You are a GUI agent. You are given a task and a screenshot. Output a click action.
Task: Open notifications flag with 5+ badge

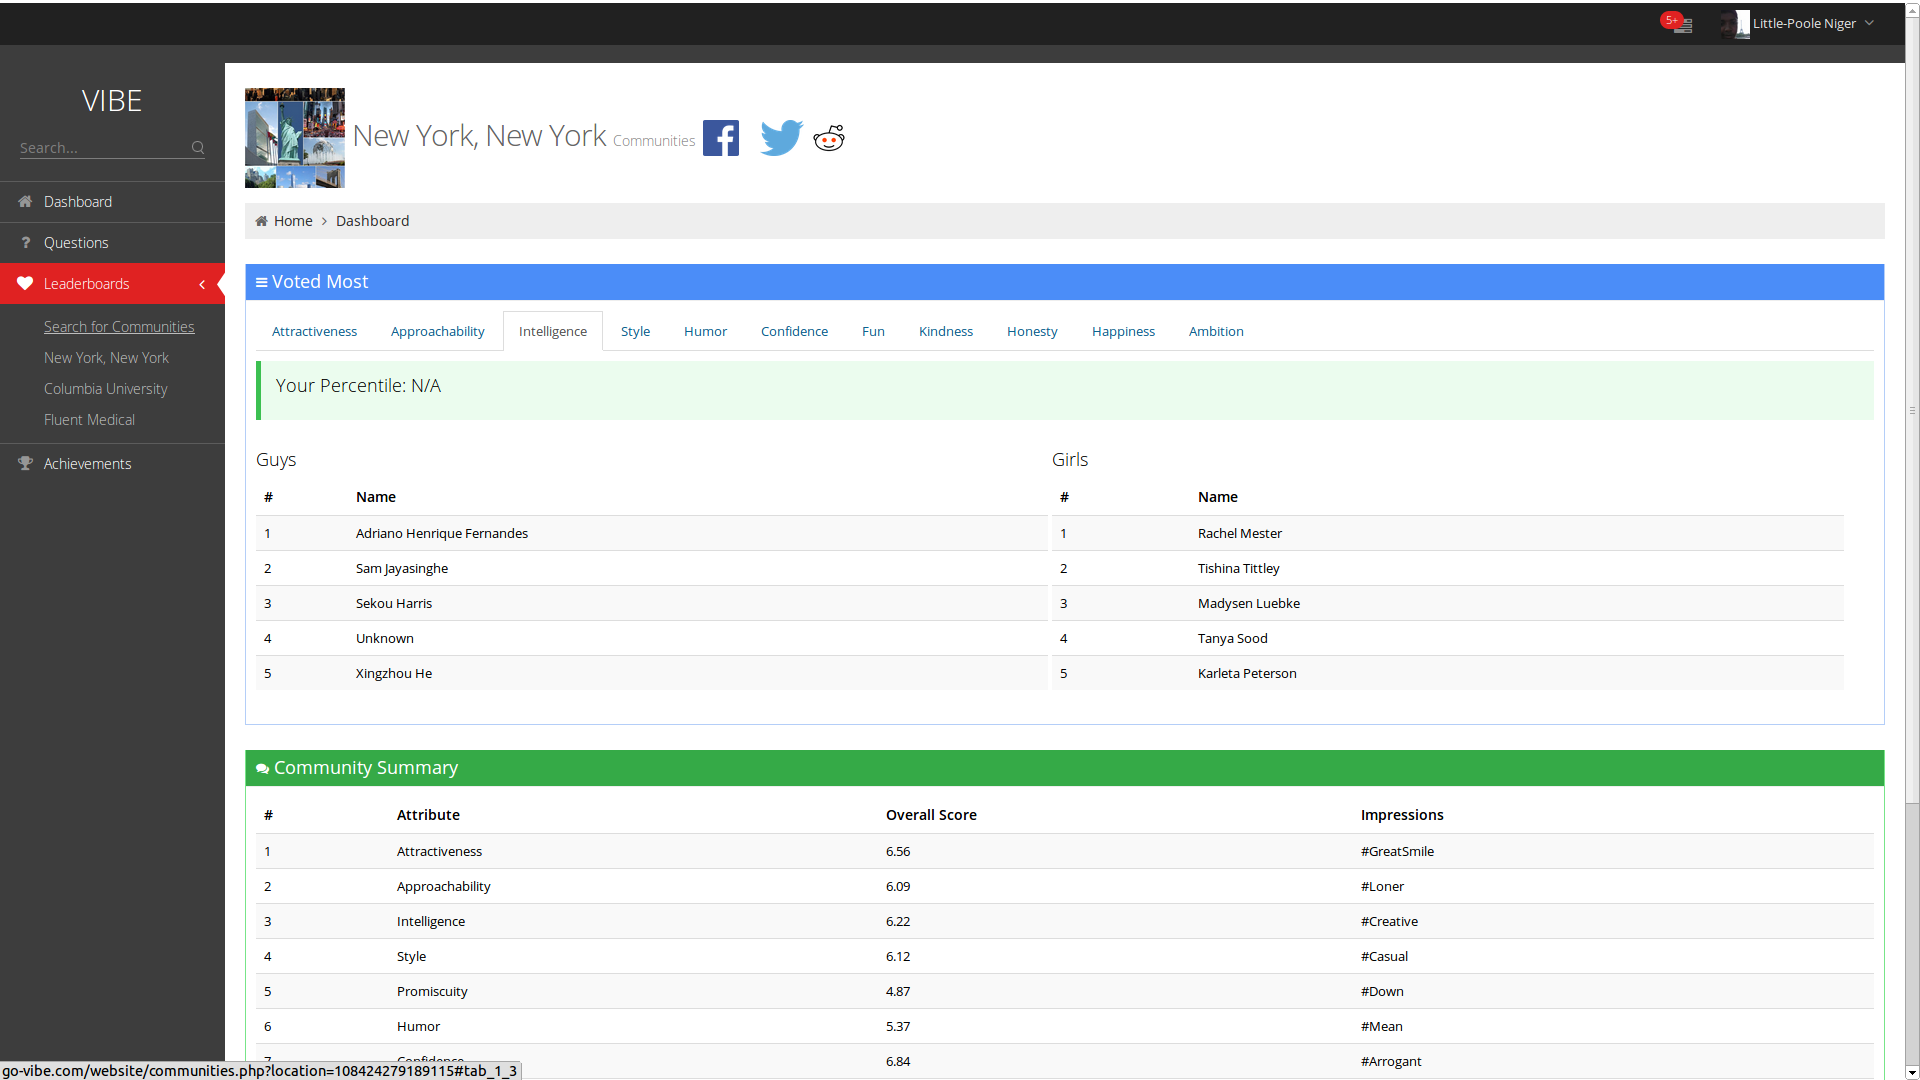(1681, 23)
